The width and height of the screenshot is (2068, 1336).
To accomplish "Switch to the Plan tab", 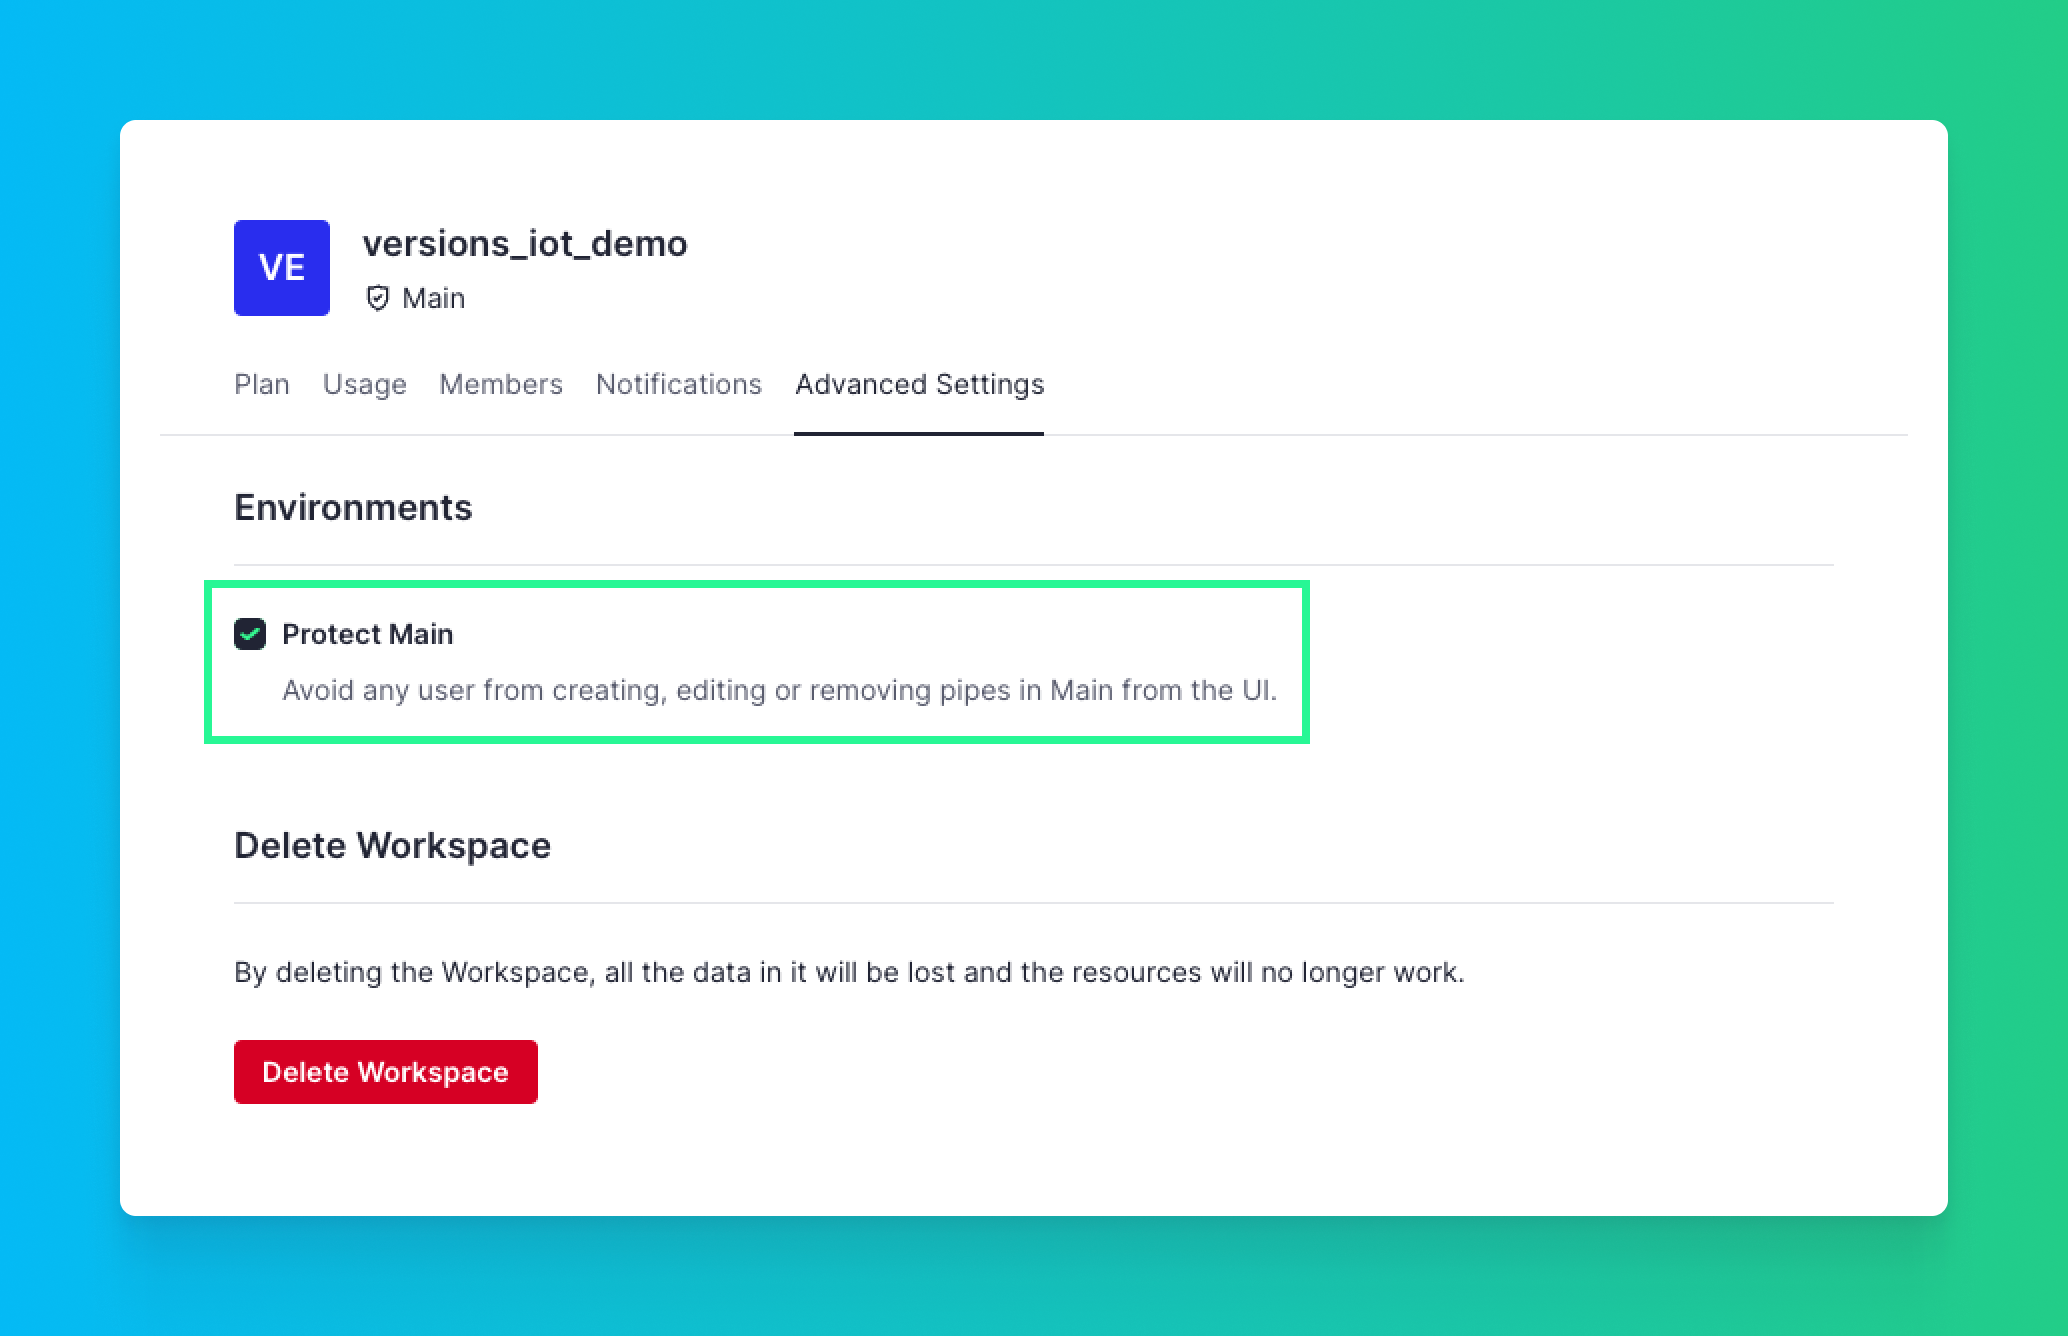I will click(x=261, y=384).
